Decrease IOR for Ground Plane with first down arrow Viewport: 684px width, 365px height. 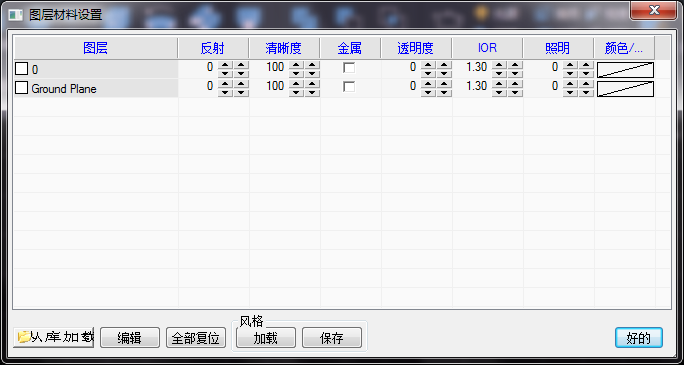pyautogui.click(x=499, y=92)
